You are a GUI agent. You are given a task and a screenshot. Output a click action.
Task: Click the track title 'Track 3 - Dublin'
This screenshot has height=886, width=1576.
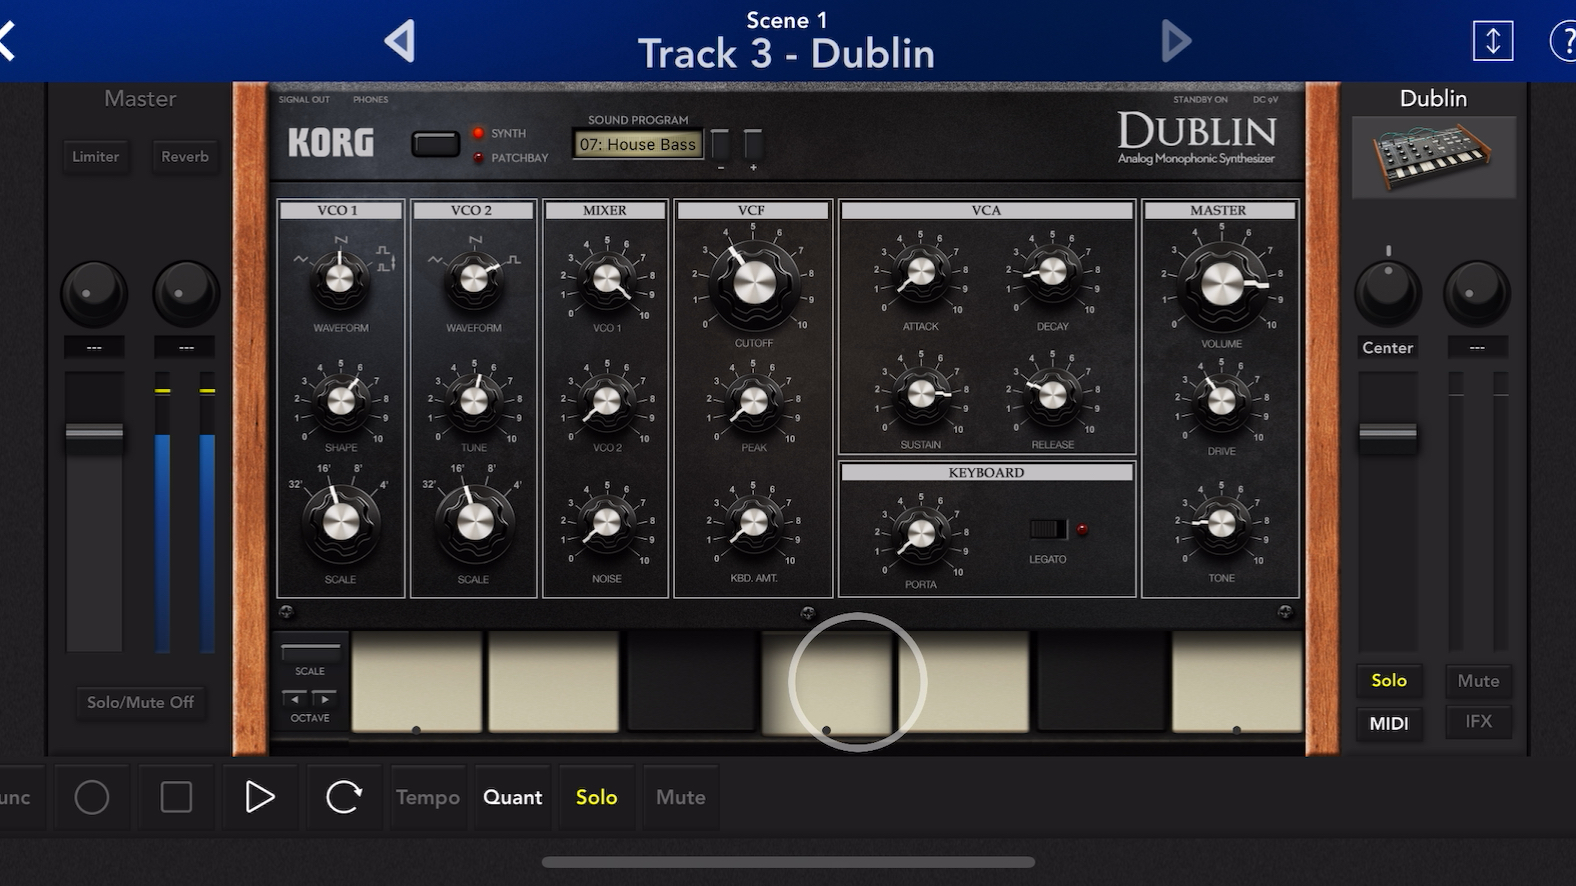787,54
